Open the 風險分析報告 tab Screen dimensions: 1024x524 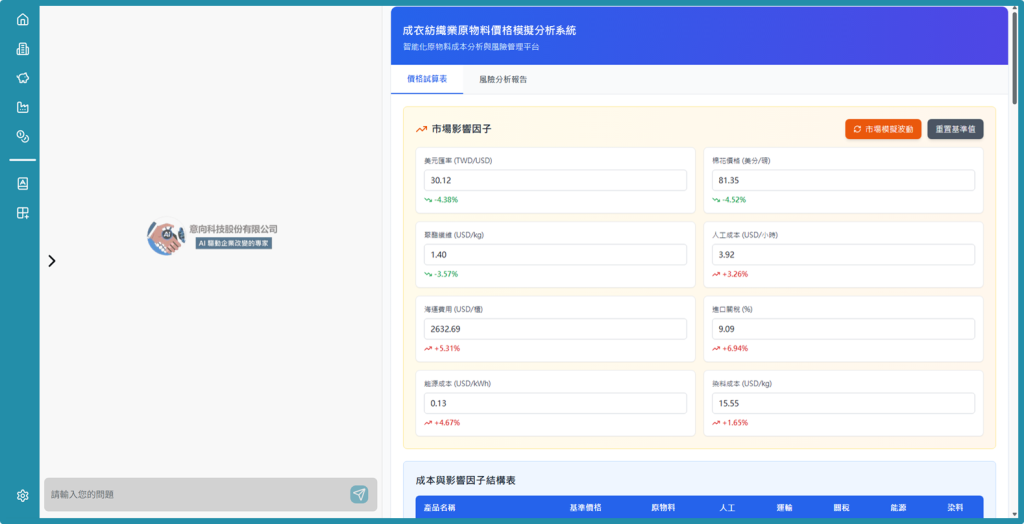click(502, 79)
